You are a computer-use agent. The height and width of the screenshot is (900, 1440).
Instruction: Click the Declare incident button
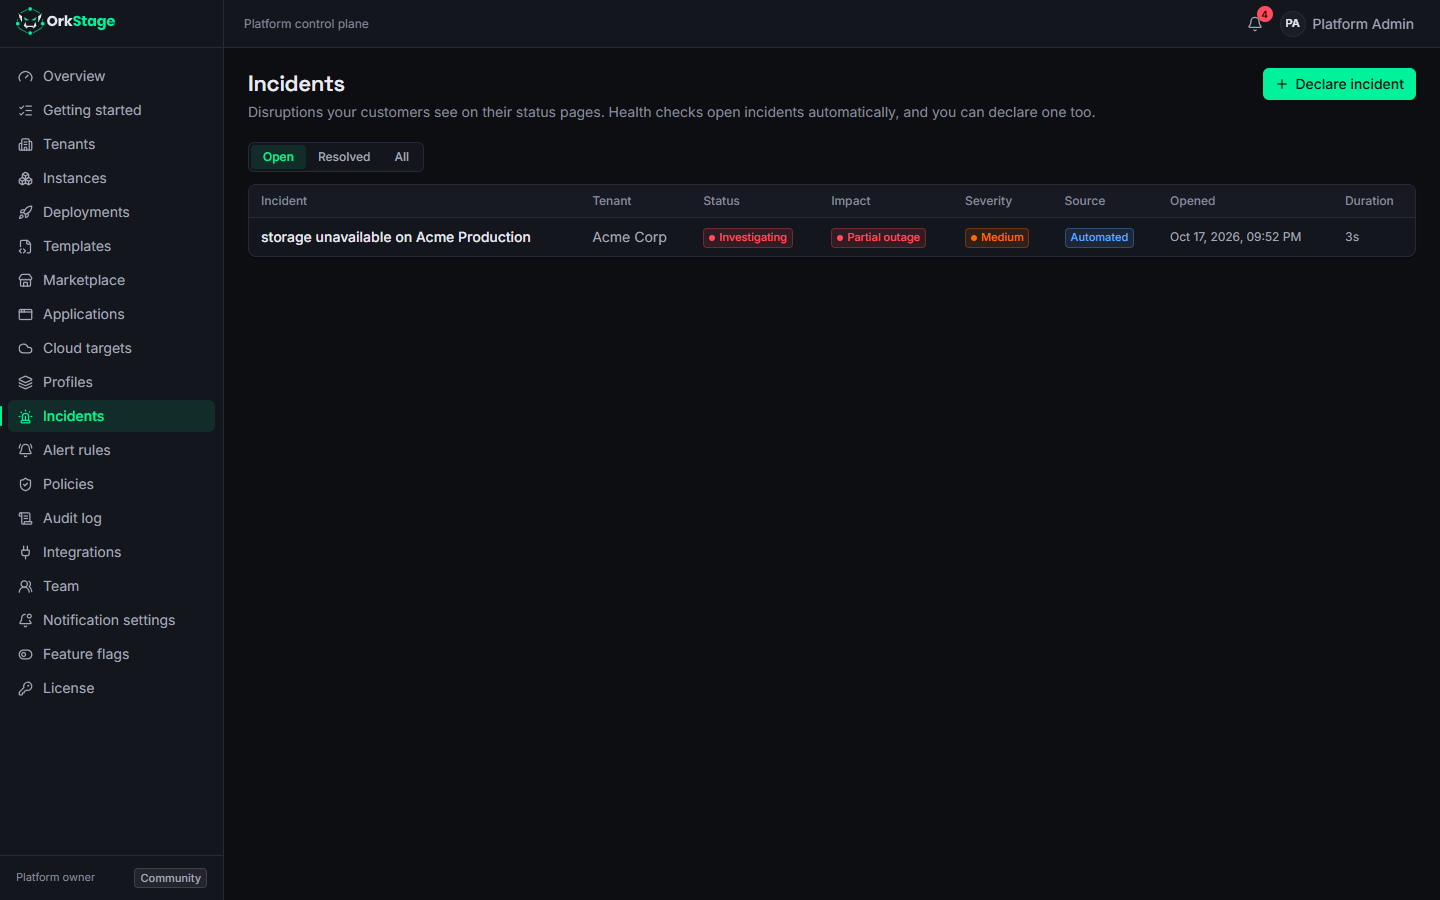[1339, 84]
